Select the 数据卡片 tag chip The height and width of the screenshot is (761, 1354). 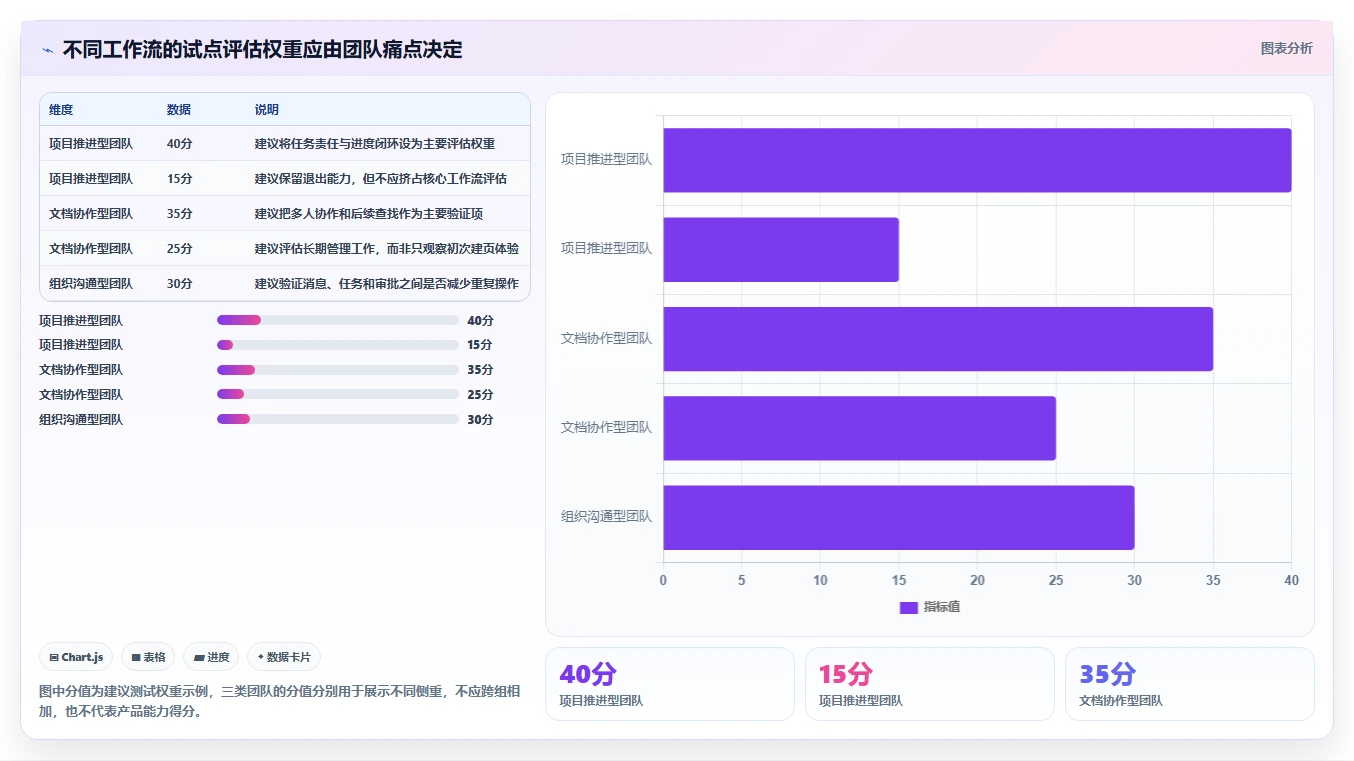tap(284, 657)
